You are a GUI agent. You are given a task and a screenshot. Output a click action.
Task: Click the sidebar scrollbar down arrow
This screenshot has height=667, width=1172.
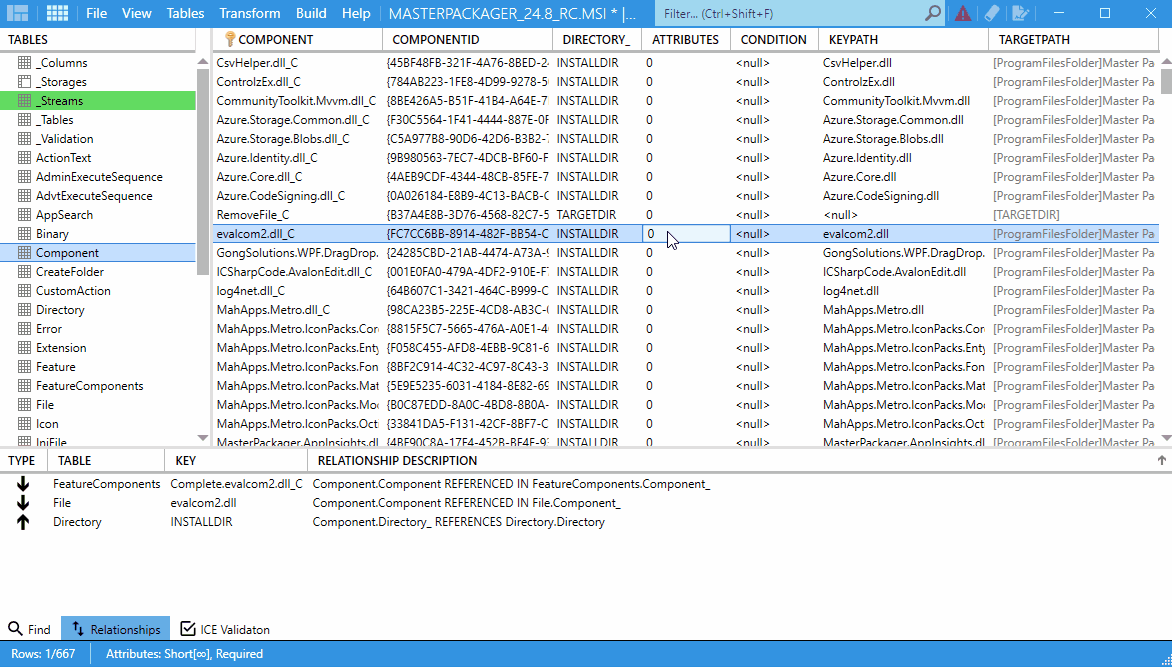pos(202,438)
